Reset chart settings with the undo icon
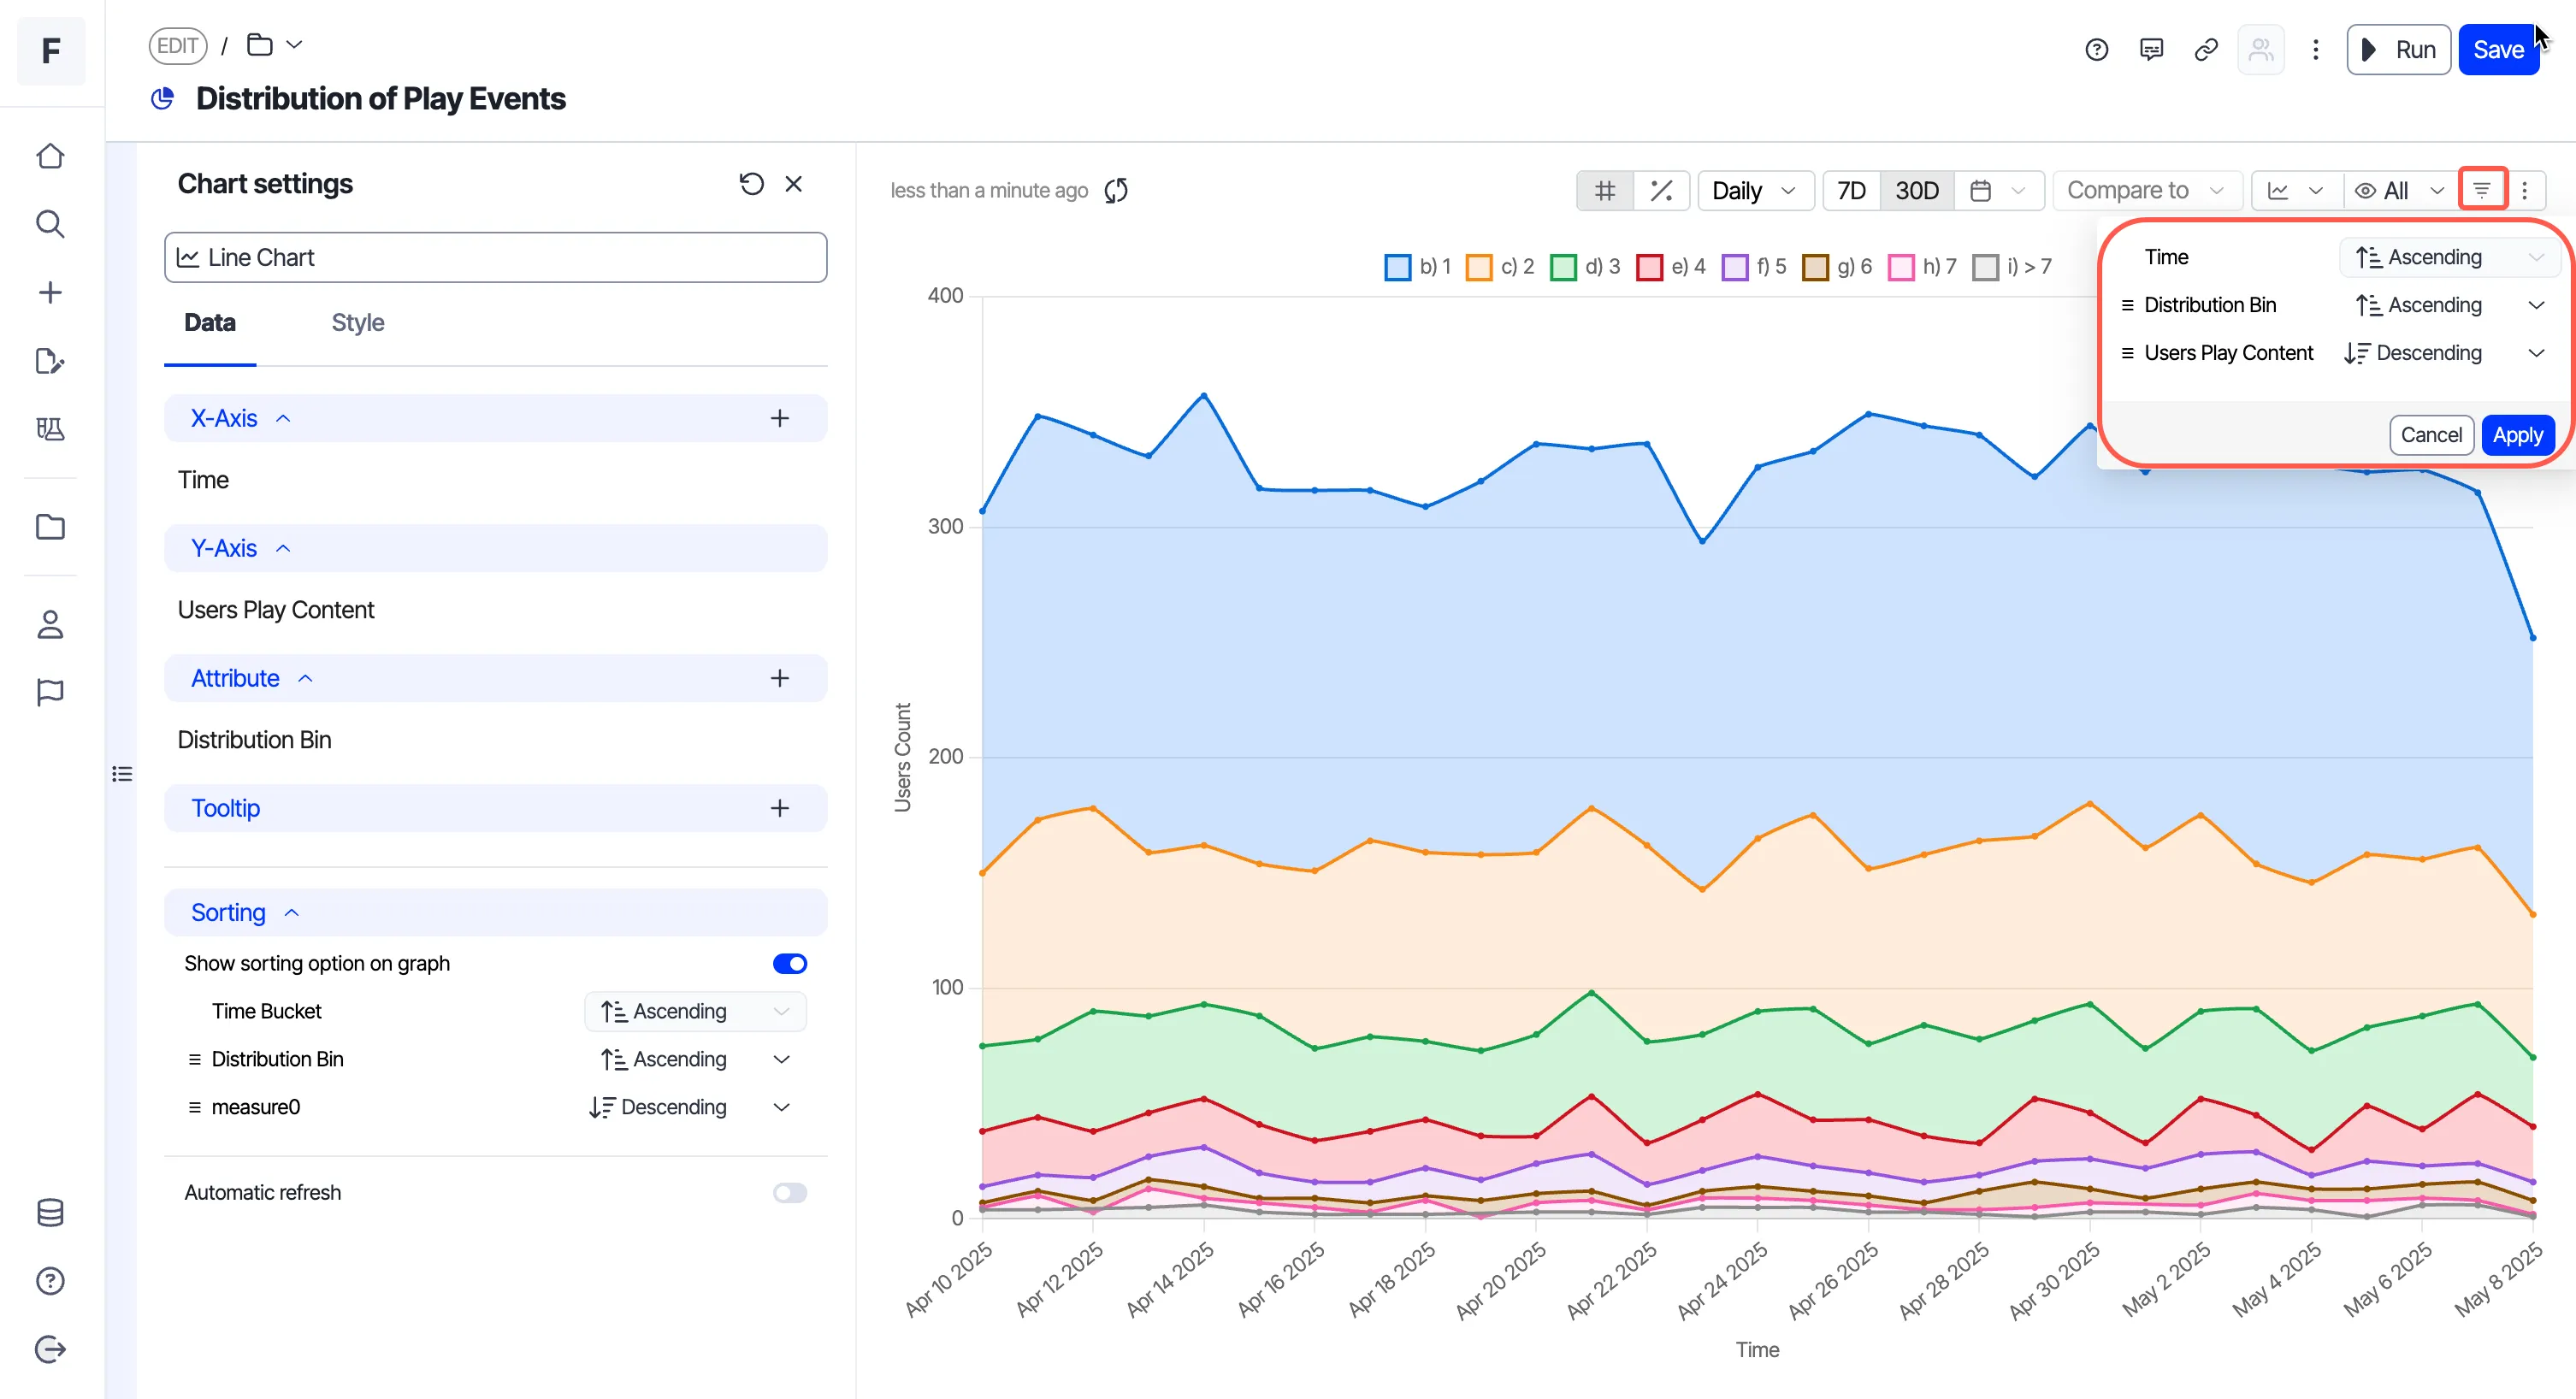This screenshot has width=2576, height=1399. coord(751,184)
